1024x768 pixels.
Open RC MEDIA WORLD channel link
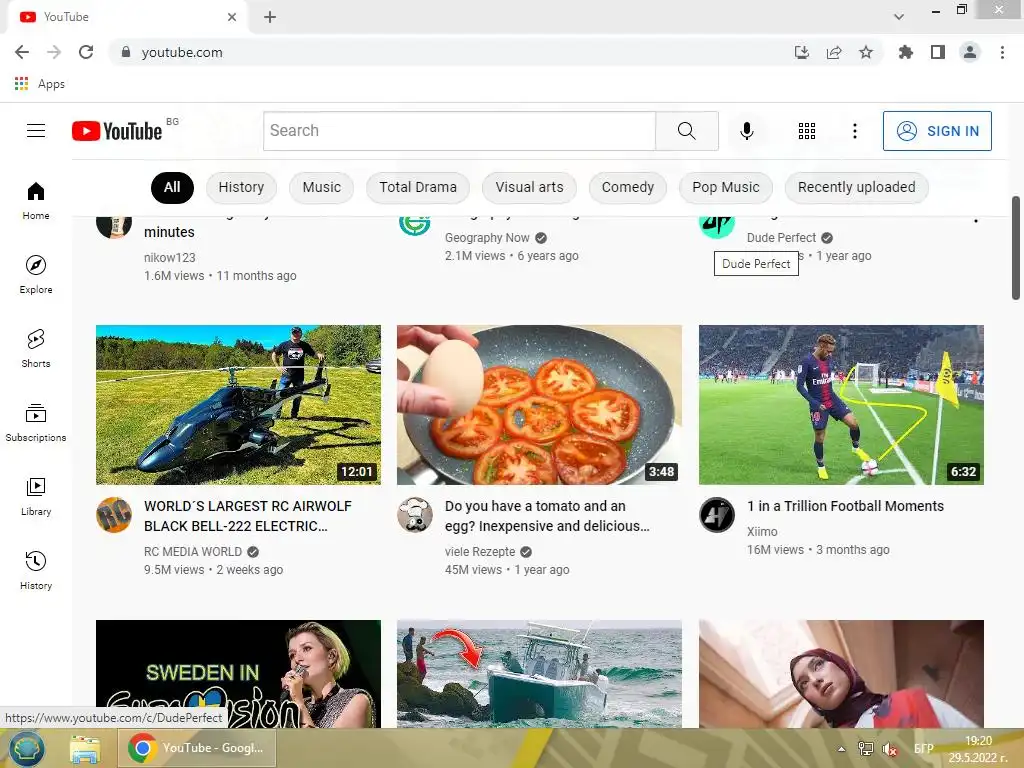click(193, 552)
